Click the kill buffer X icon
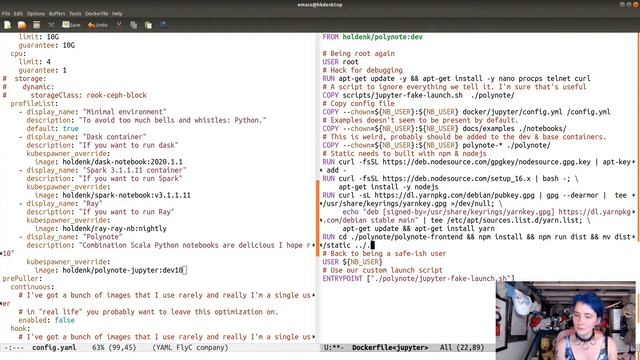640x360 pixels. tap(51, 25)
